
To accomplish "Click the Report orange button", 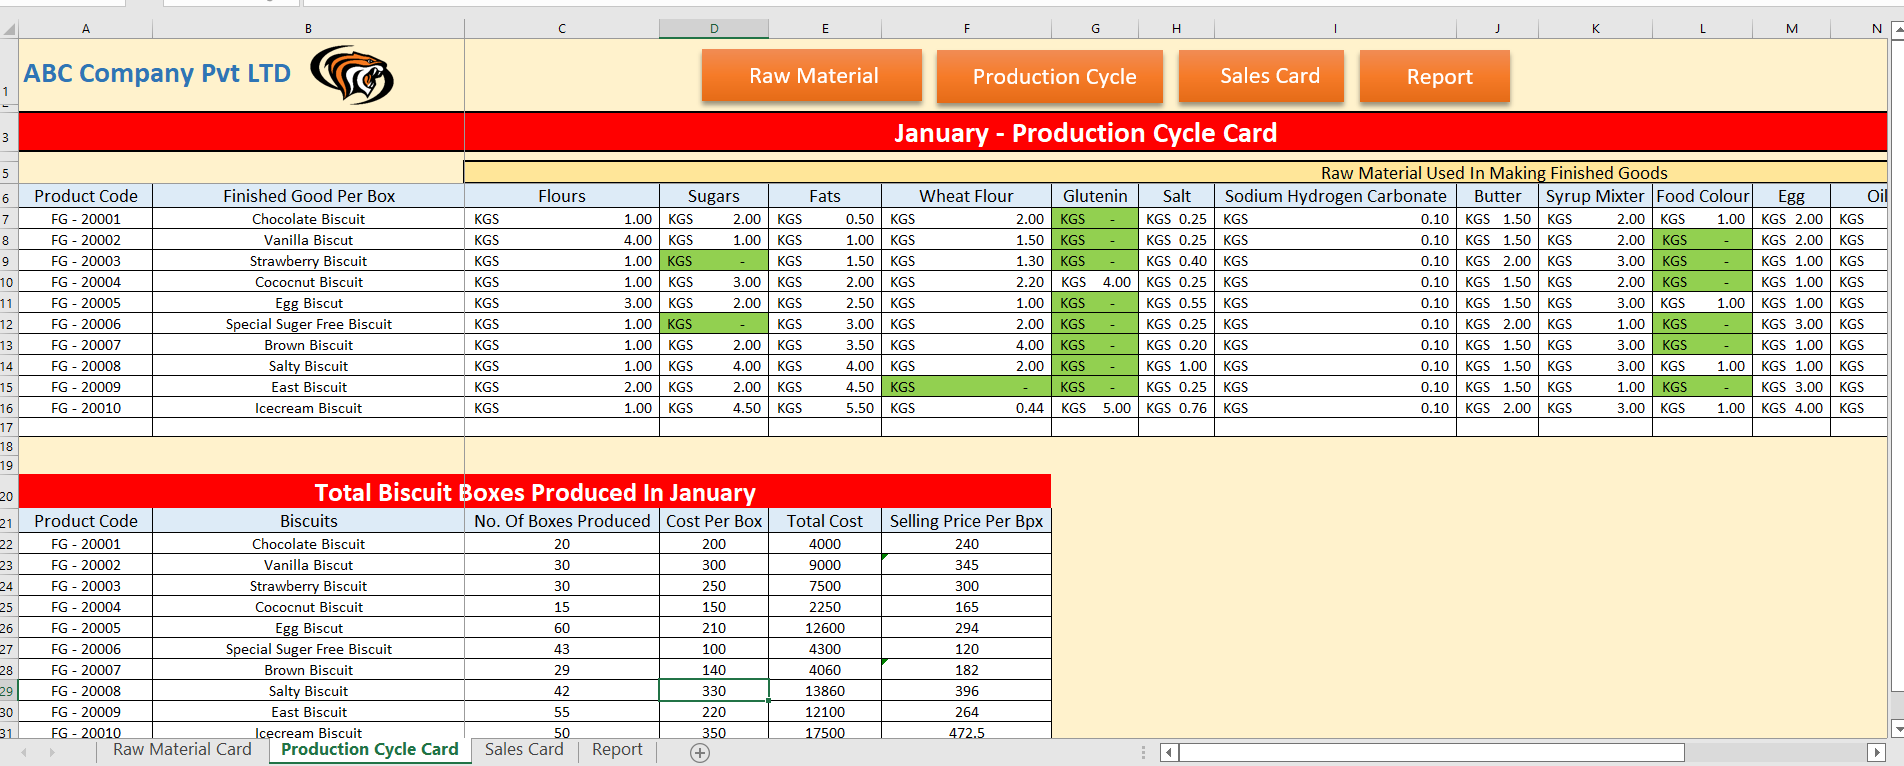I will click(1434, 77).
